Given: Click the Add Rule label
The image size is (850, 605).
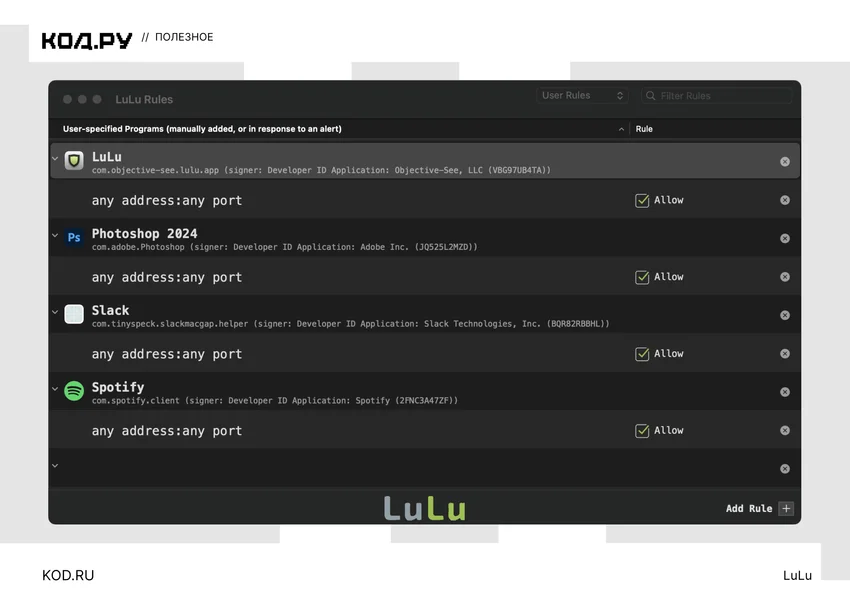Looking at the screenshot, I should pyautogui.click(x=749, y=509).
